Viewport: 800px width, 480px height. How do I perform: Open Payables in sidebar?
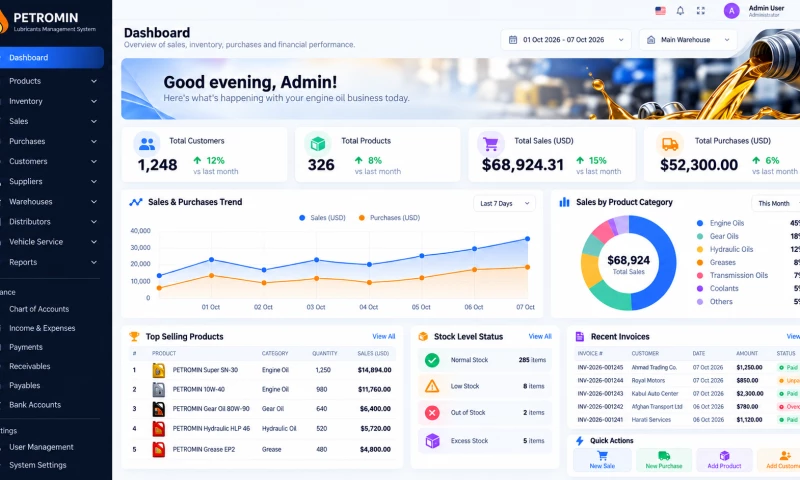pyautogui.click(x=24, y=386)
